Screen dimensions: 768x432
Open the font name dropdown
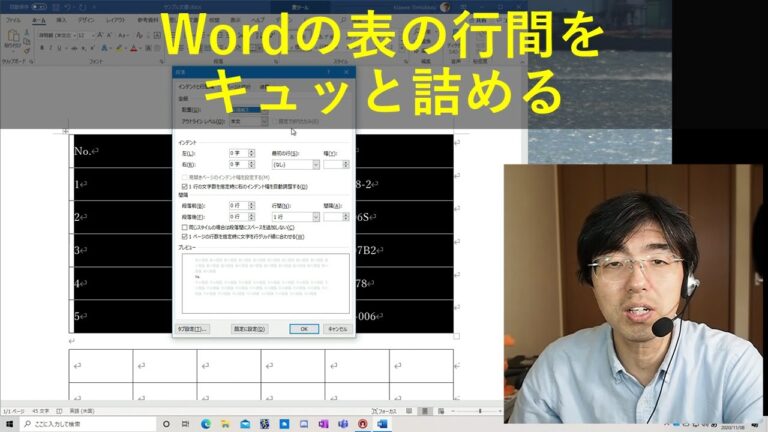click(x=75, y=35)
